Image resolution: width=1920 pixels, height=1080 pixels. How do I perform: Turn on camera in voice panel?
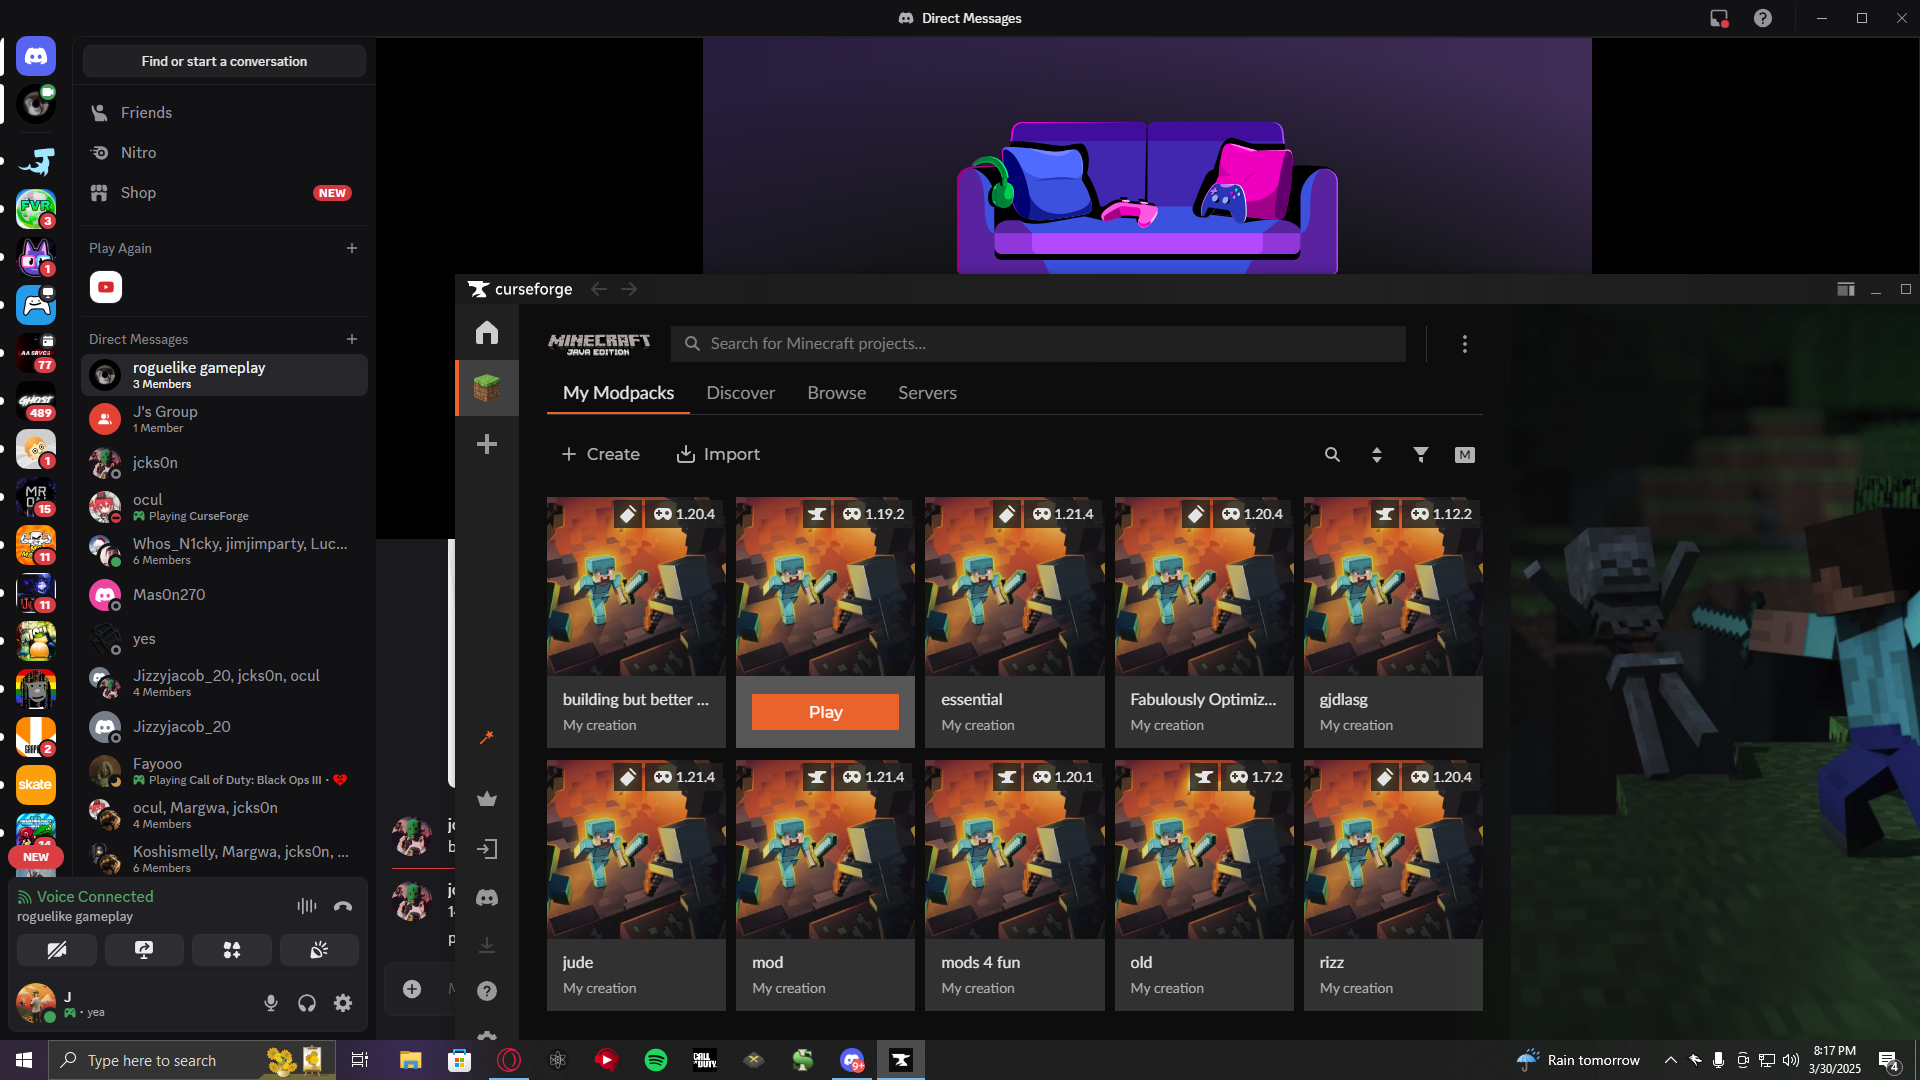pos(57,950)
